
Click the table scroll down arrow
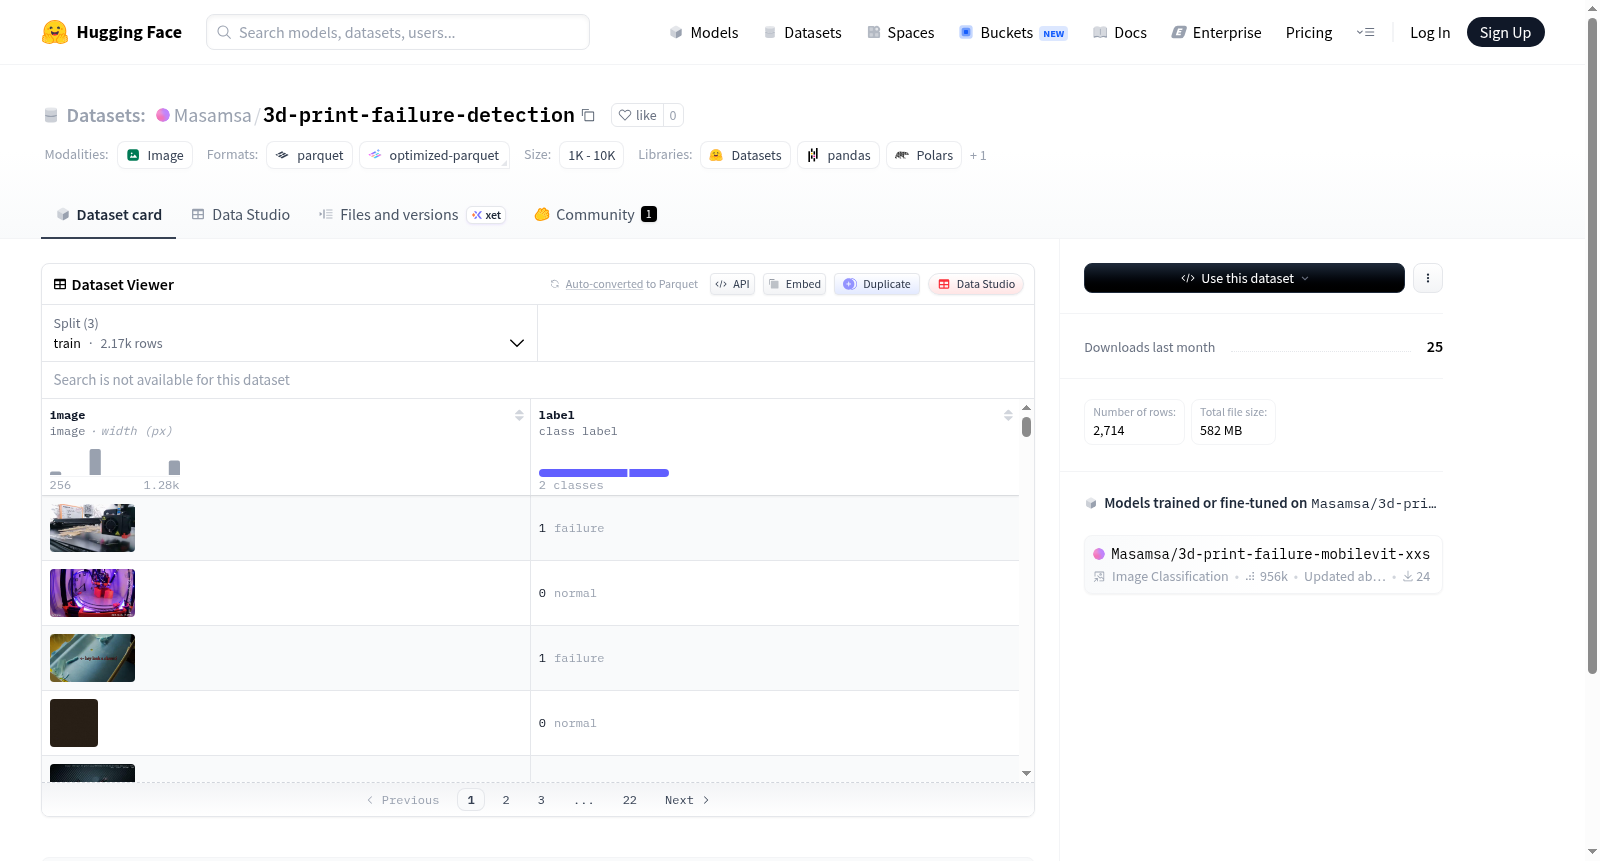(x=1026, y=773)
